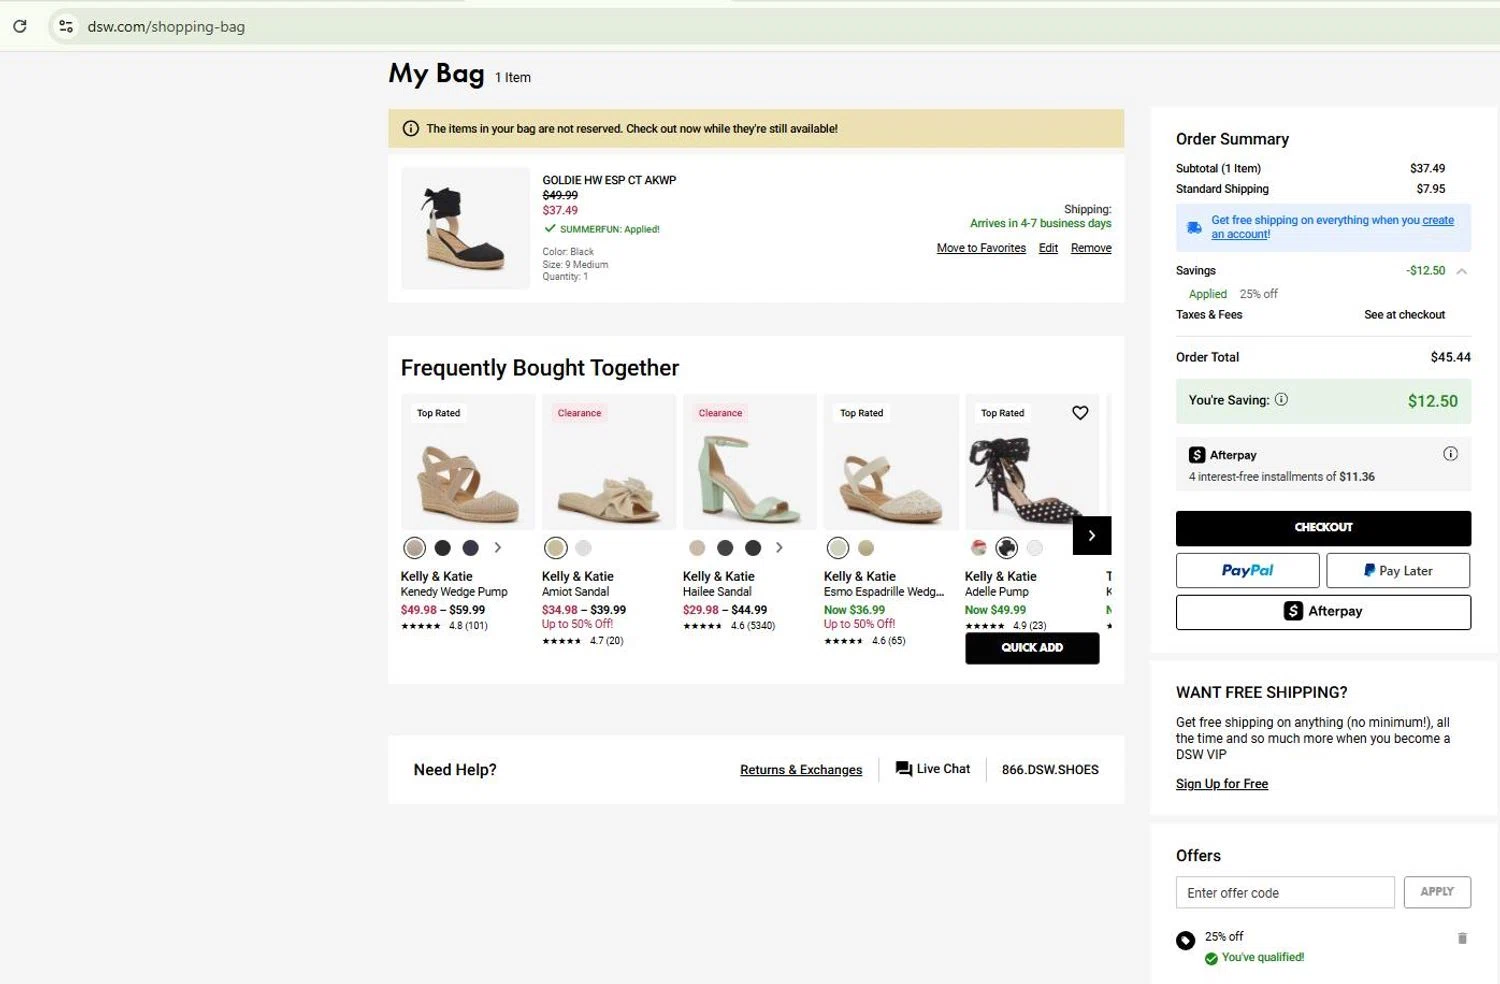This screenshot has width=1500, height=984.
Task: Open the Goldie espadrille product thumbnail
Action: coord(465,228)
